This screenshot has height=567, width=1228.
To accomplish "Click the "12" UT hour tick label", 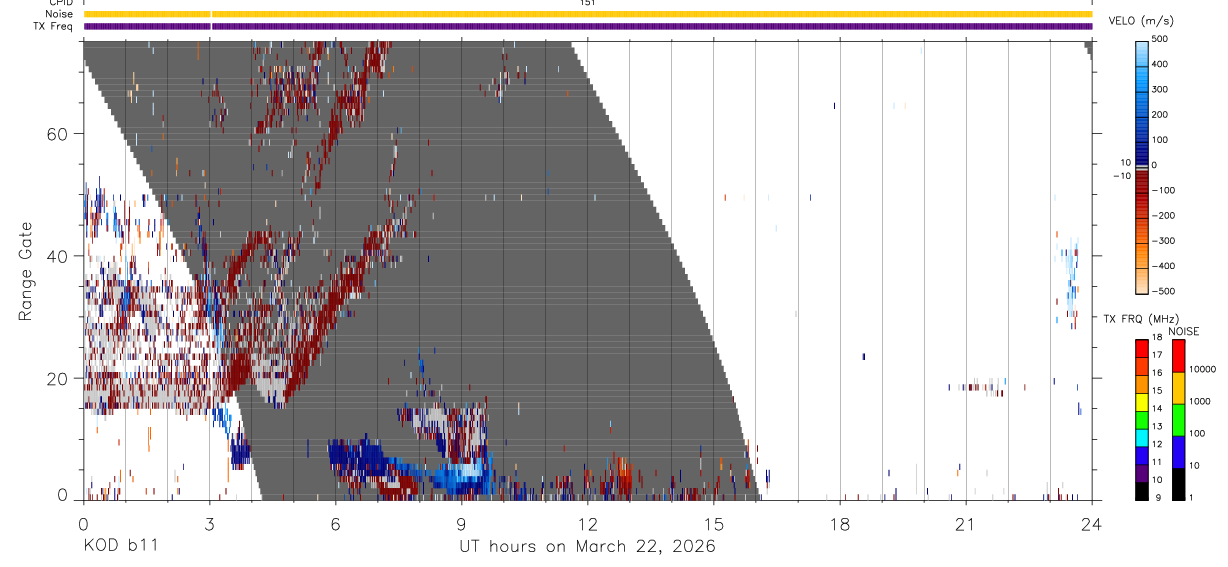I will [588, 524].
